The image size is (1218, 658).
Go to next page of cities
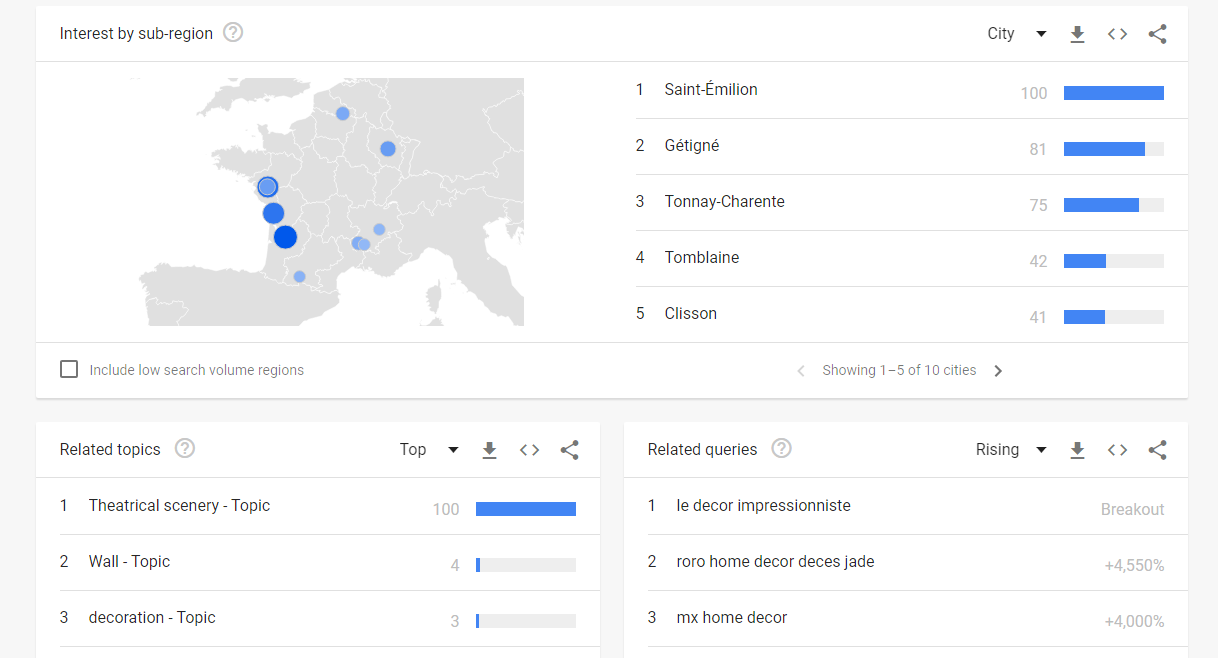pyautogui.click(x=997, y=371)
